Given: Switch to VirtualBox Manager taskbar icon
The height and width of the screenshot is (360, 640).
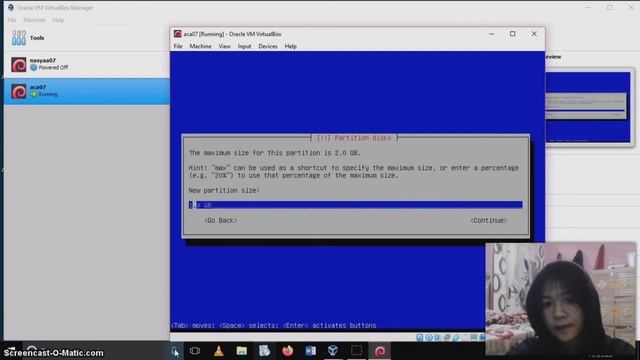Looking at the screenshot, I should pos(333,351).
